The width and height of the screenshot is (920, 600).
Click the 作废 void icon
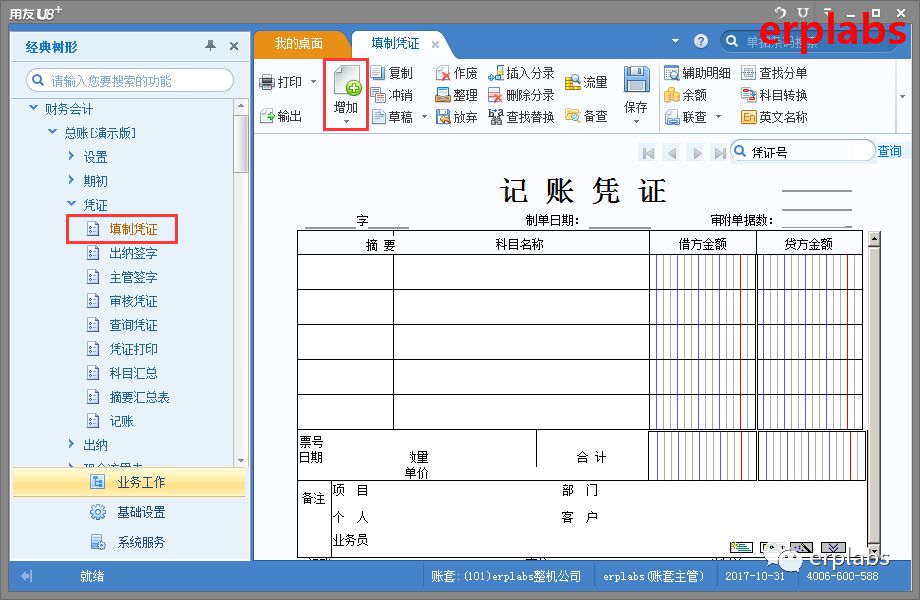coord(442,73)
